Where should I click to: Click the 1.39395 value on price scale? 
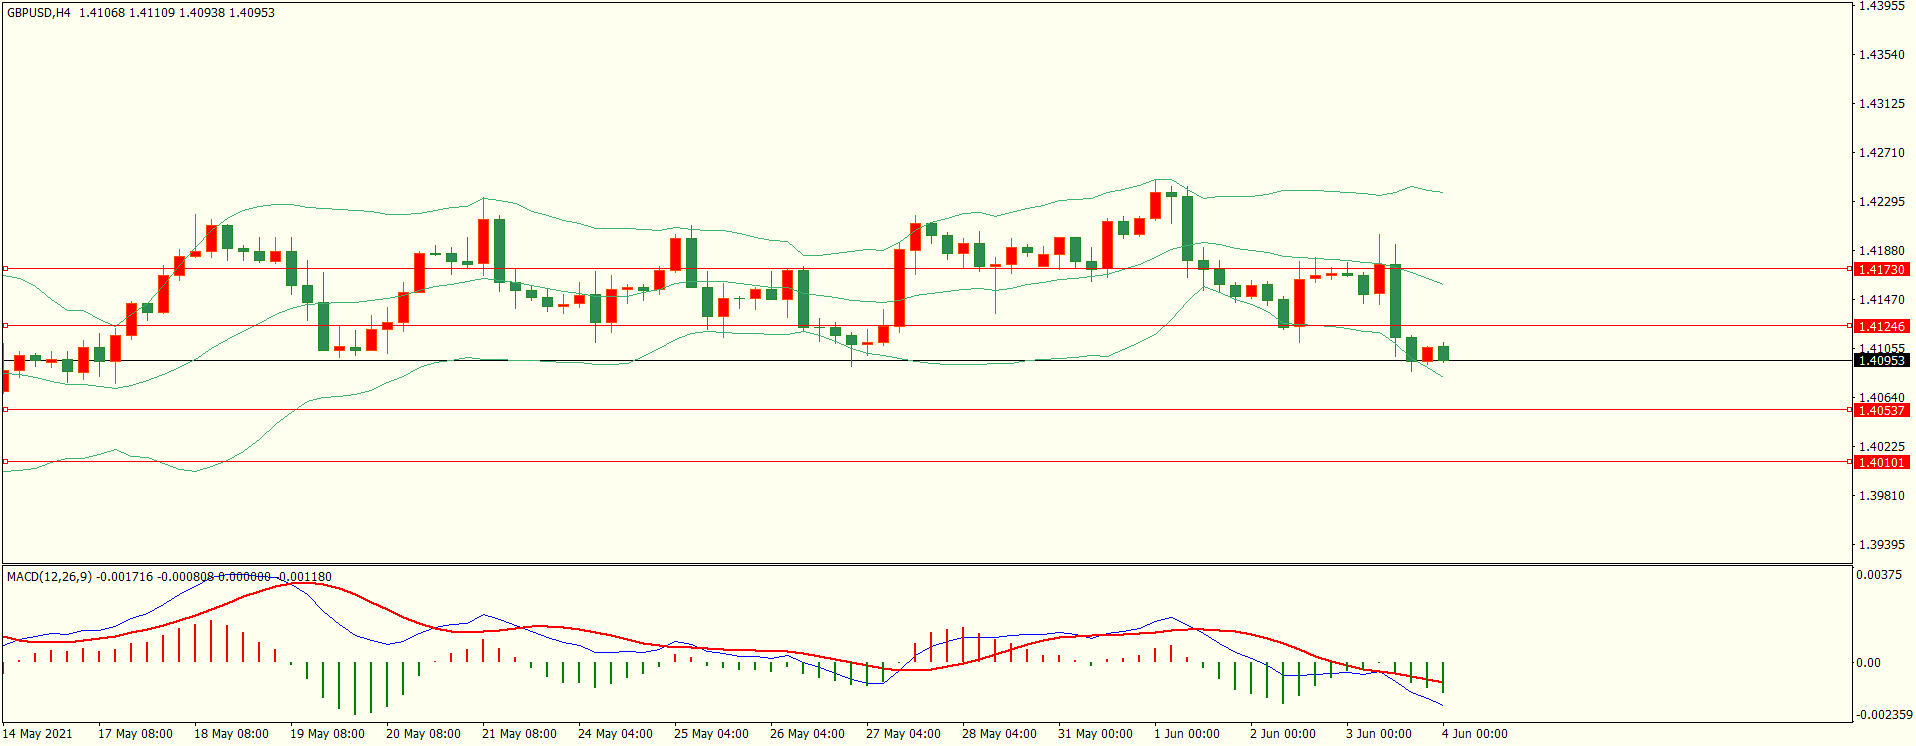pyautogui.click(x=1881, y=545)
